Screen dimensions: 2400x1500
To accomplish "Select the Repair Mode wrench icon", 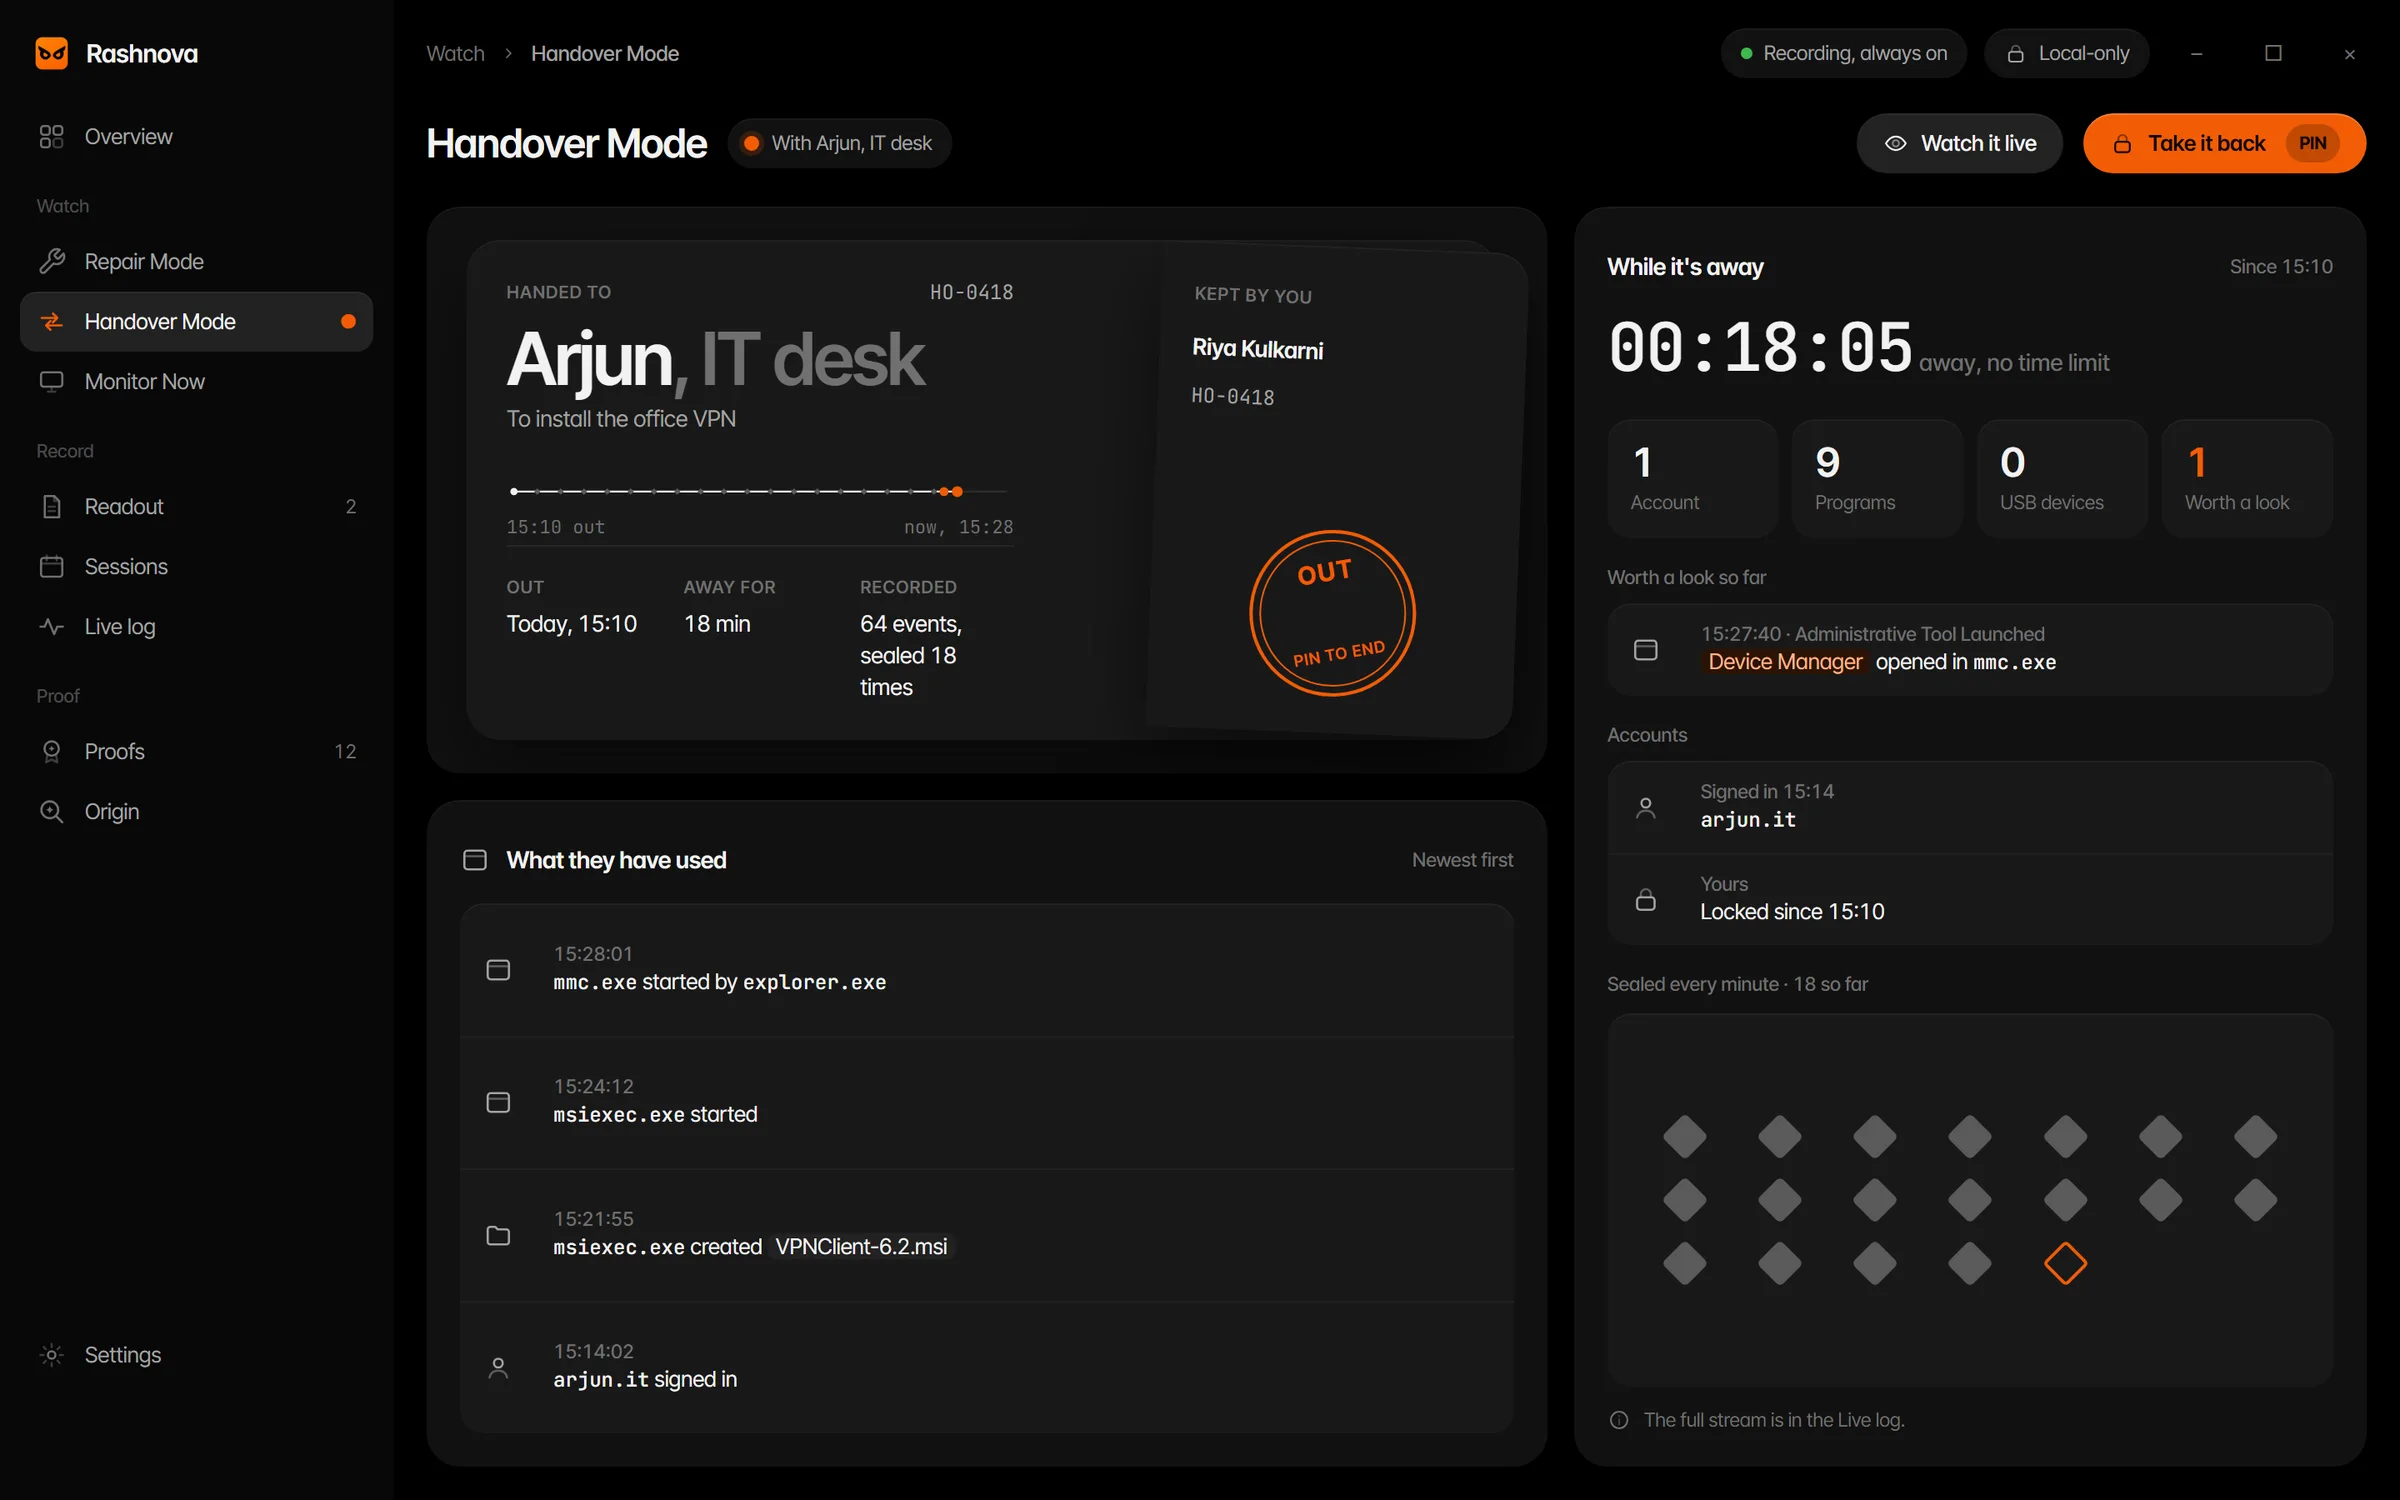I will pos(51,262).
